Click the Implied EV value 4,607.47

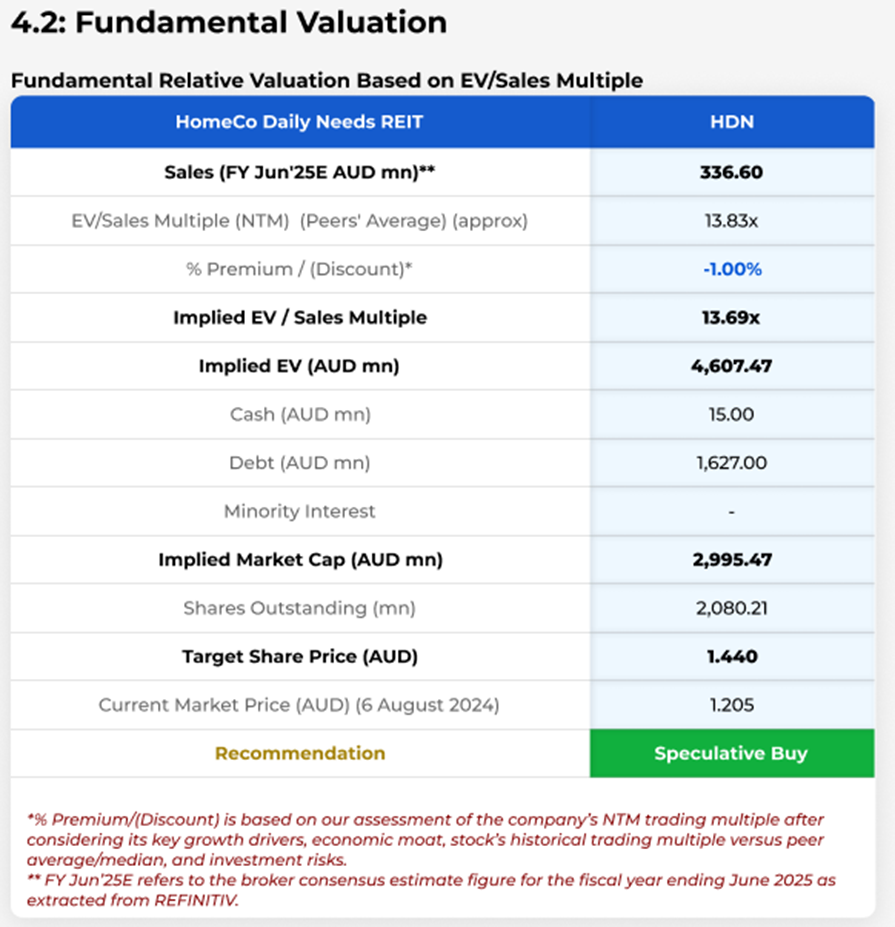click(731, 366)
